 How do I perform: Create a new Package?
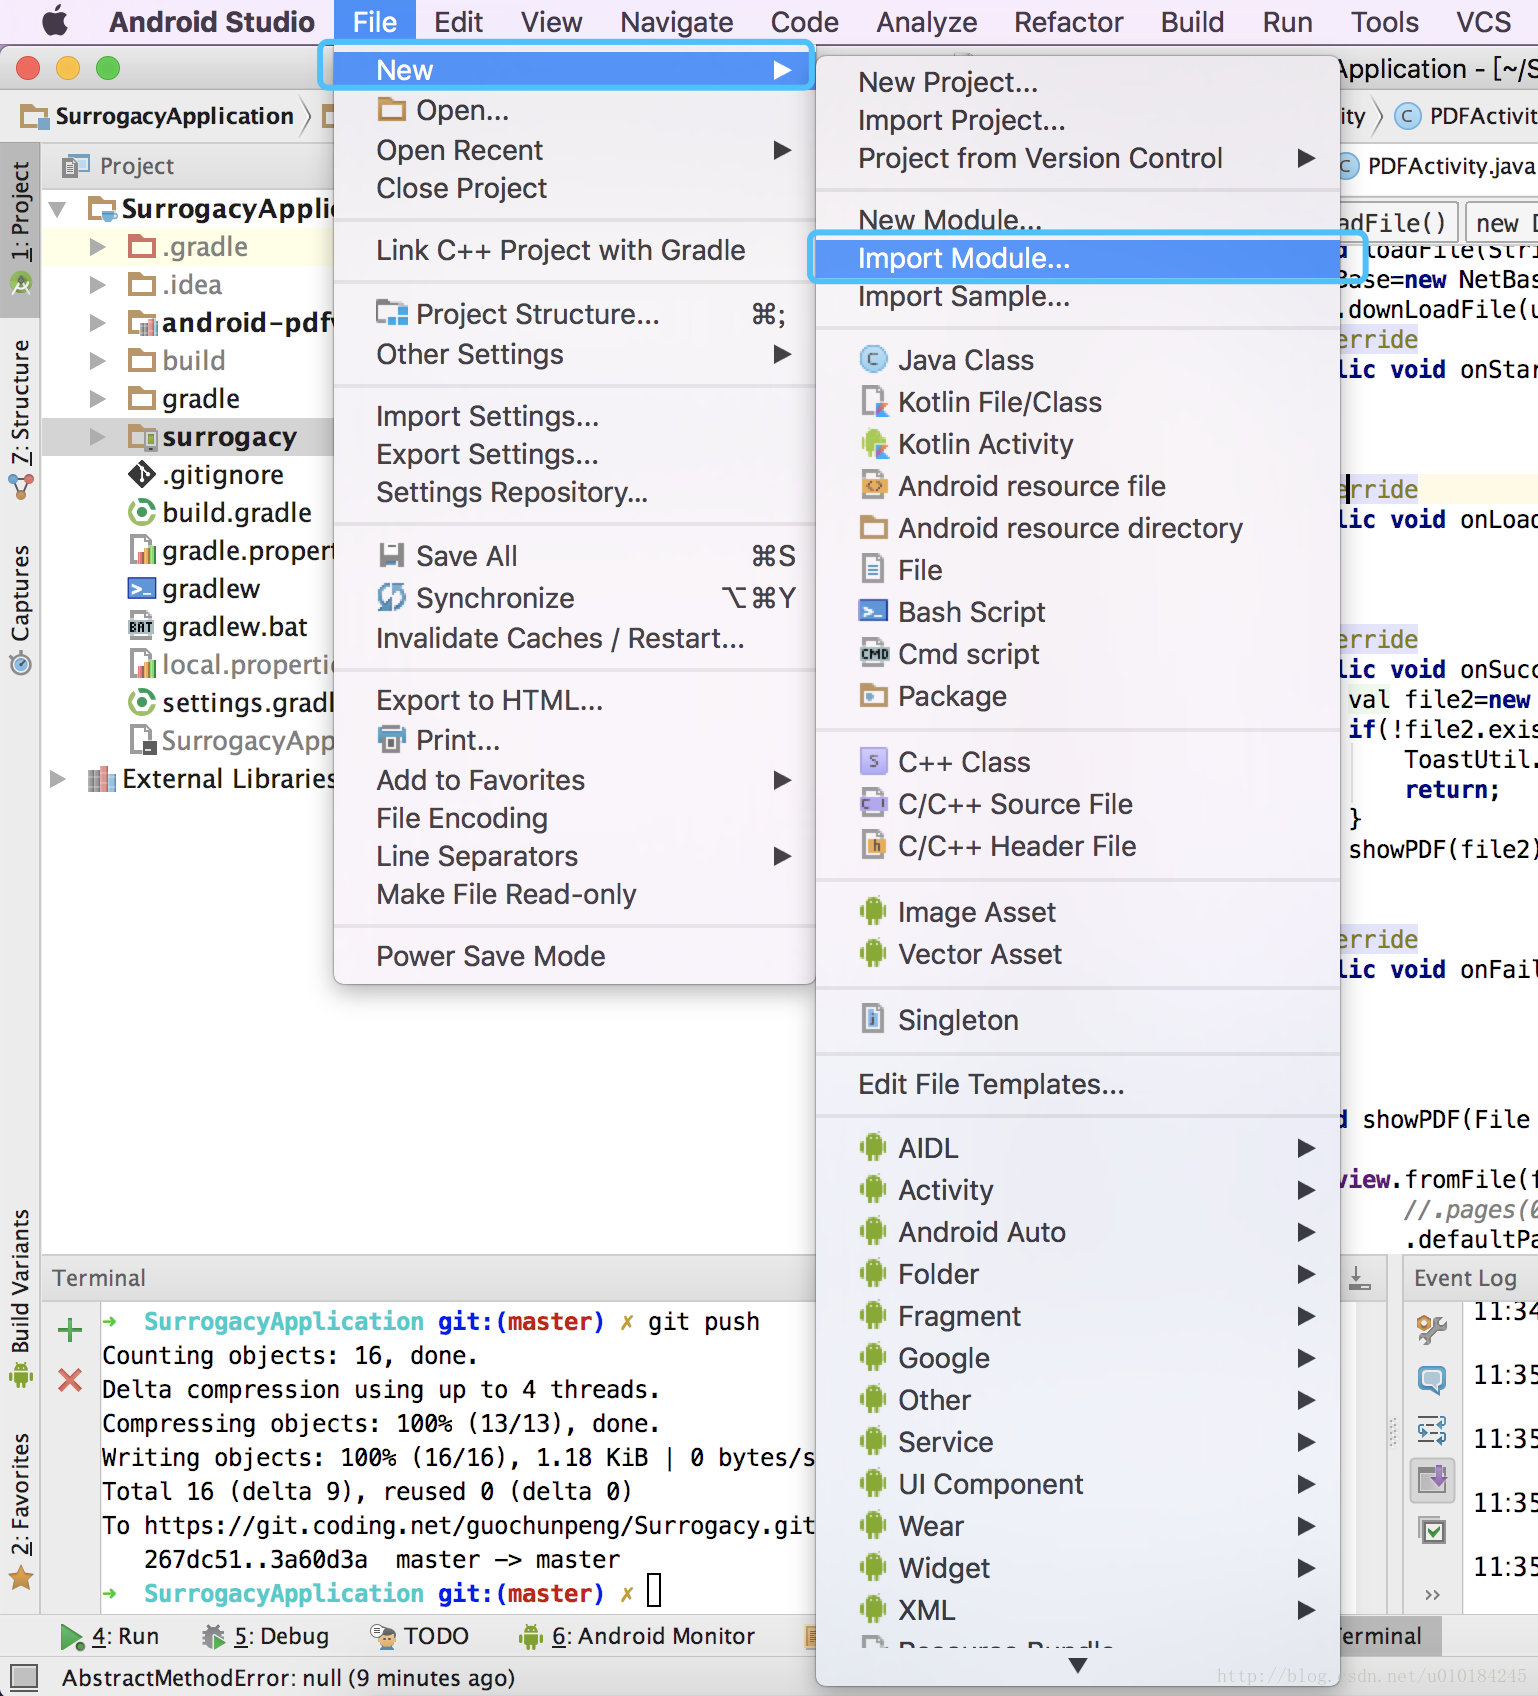[x=1078, y=696]
